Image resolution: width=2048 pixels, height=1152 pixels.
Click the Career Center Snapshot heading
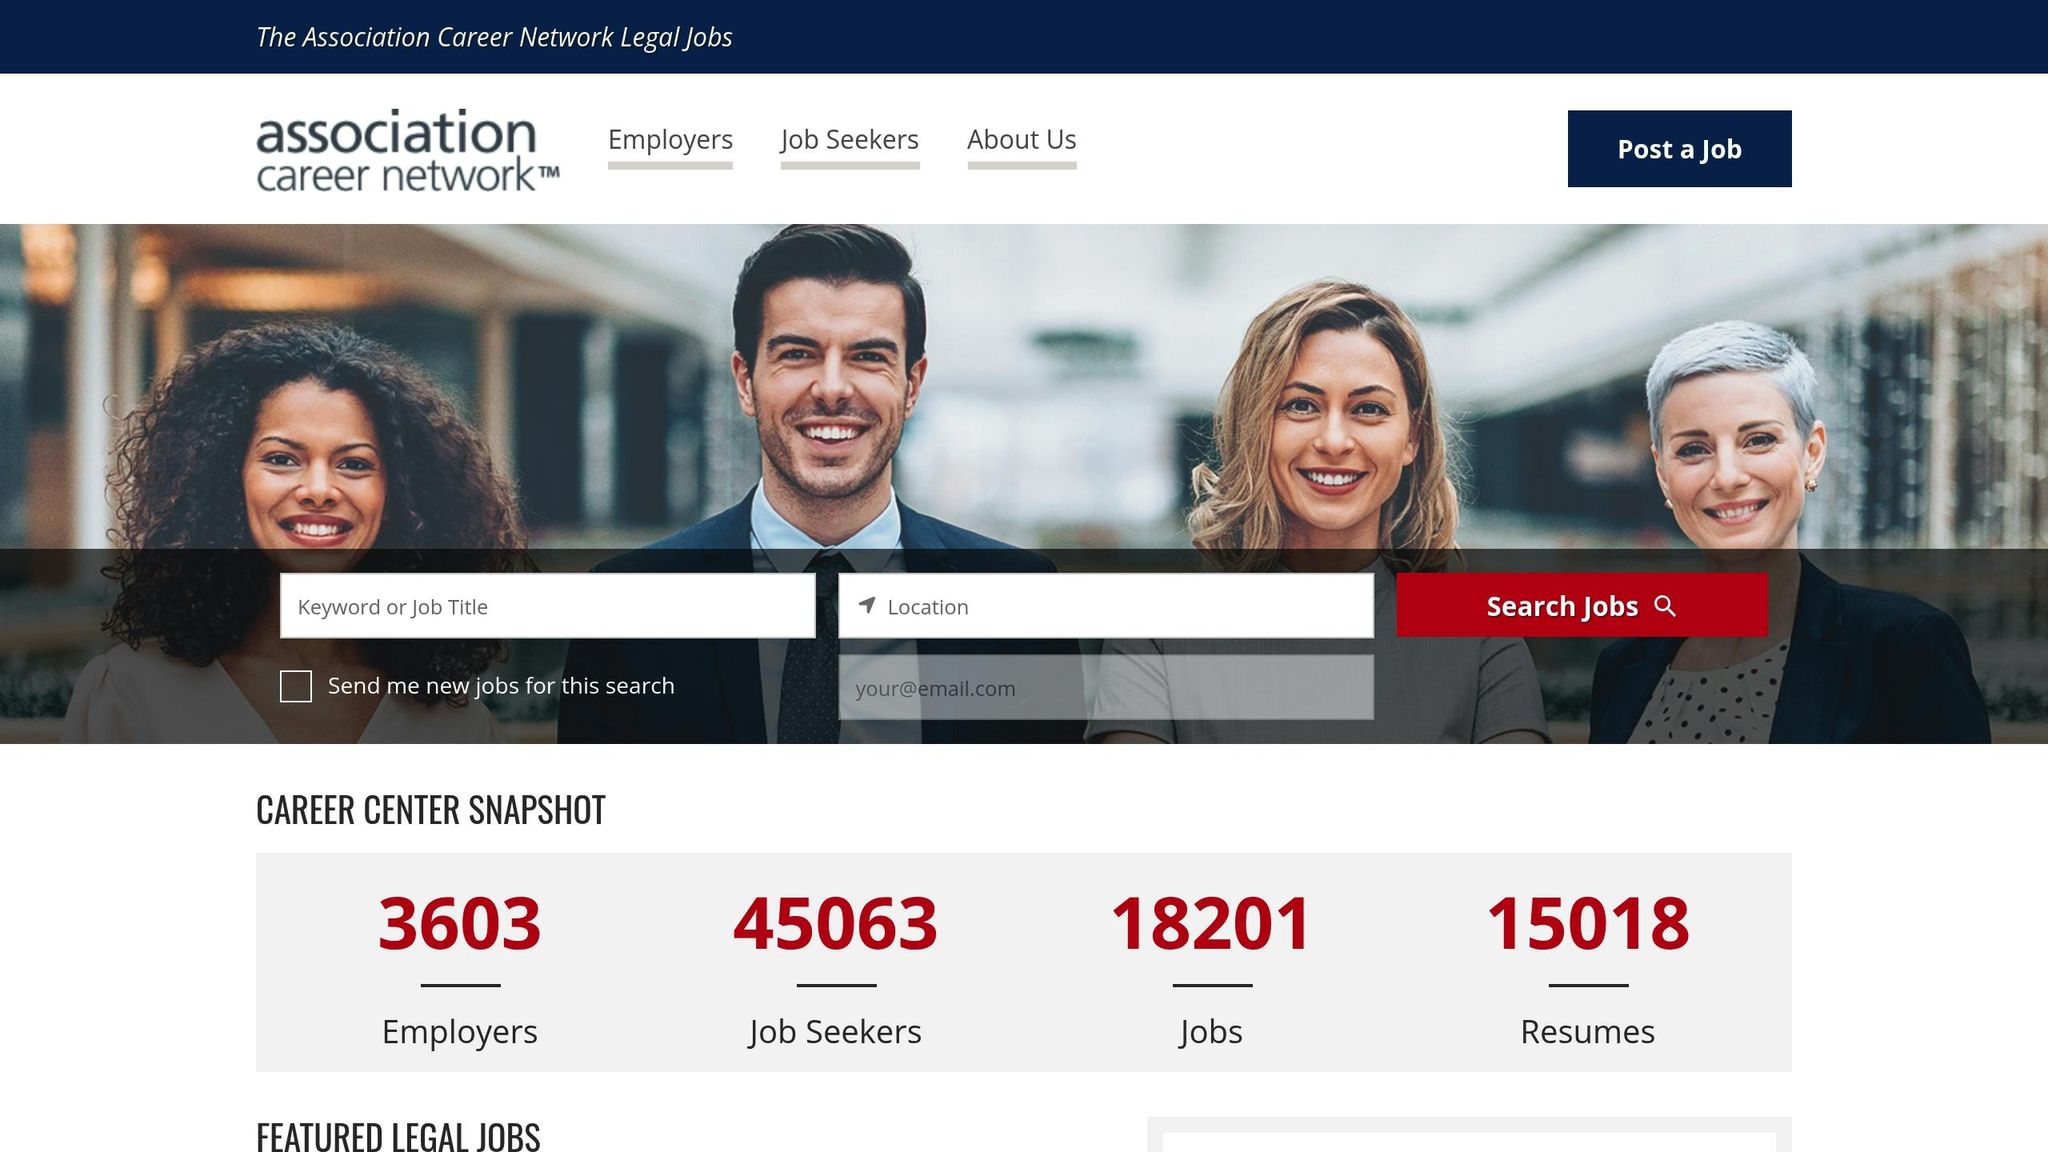pyautogui.click(x=430, y=810)
